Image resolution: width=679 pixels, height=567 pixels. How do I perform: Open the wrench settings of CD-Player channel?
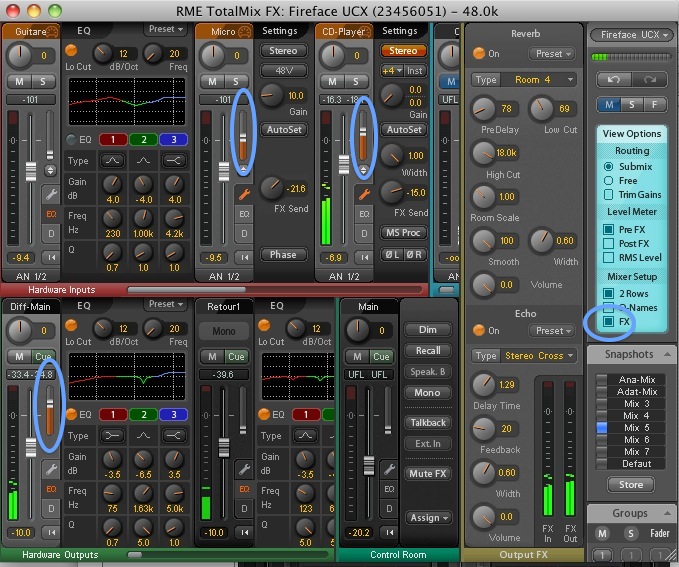pos(364,194)
